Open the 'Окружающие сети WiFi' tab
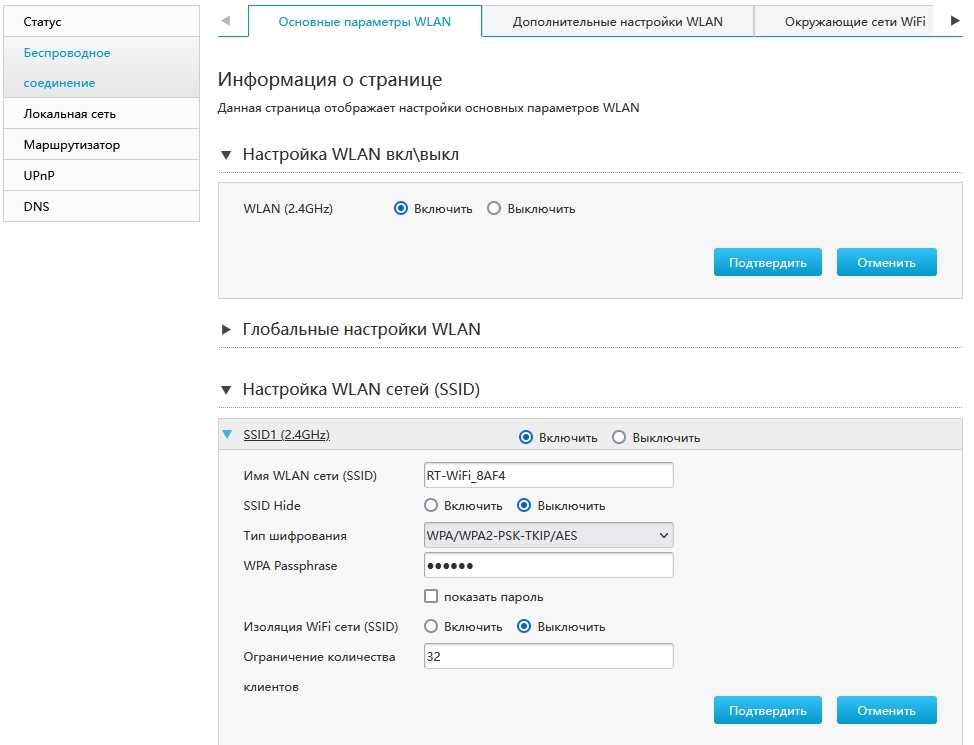Image resolution: width=974 pixels, height=745 pixels. 854,21
